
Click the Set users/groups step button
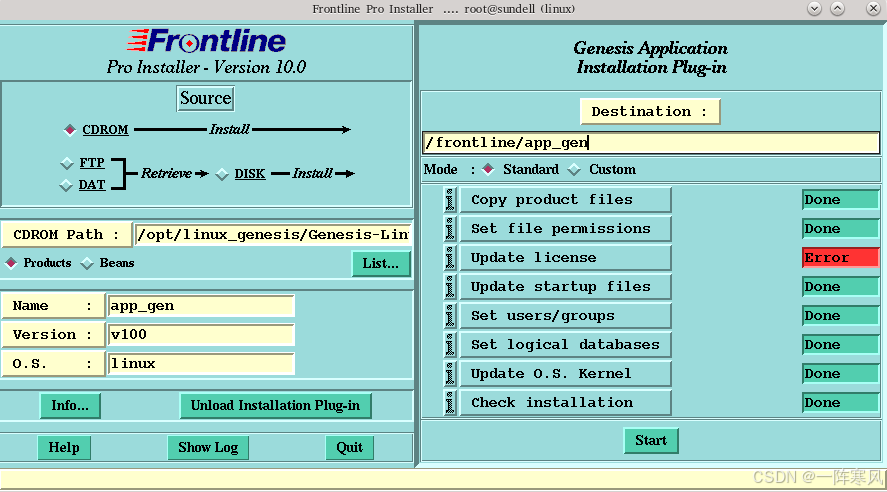coord(565,316)
